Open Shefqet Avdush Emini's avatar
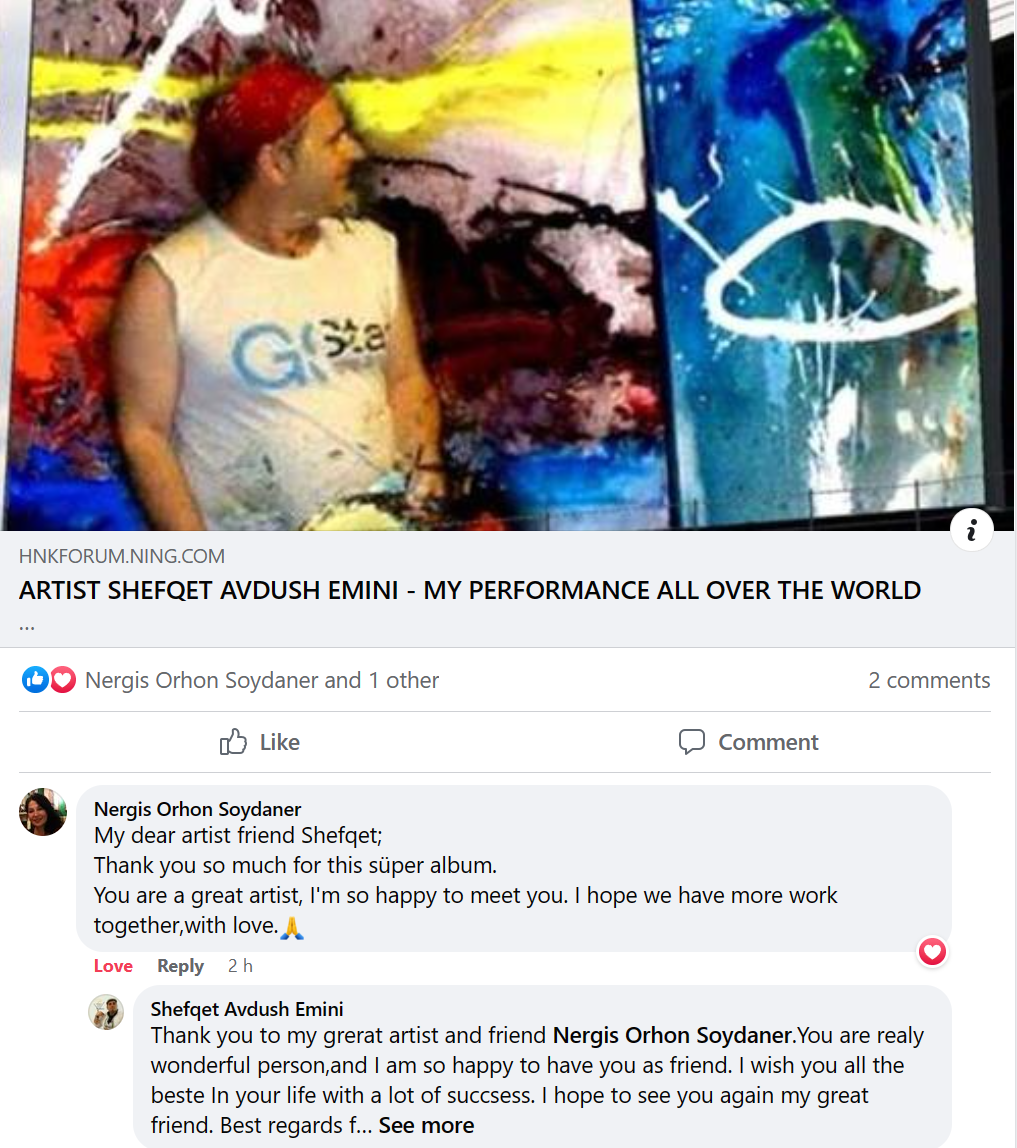 tap(106, 1012)
